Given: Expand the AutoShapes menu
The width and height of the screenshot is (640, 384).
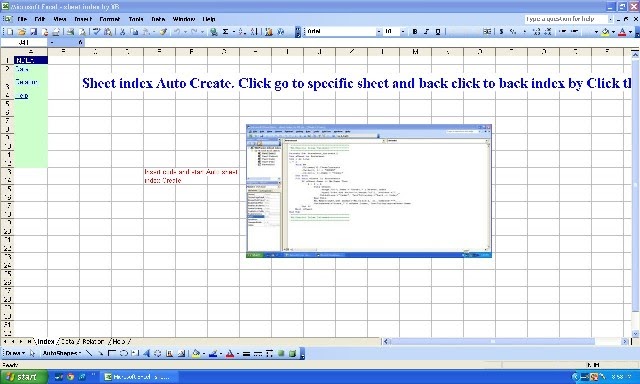Looking at the screenshot, I should [62, 353].
